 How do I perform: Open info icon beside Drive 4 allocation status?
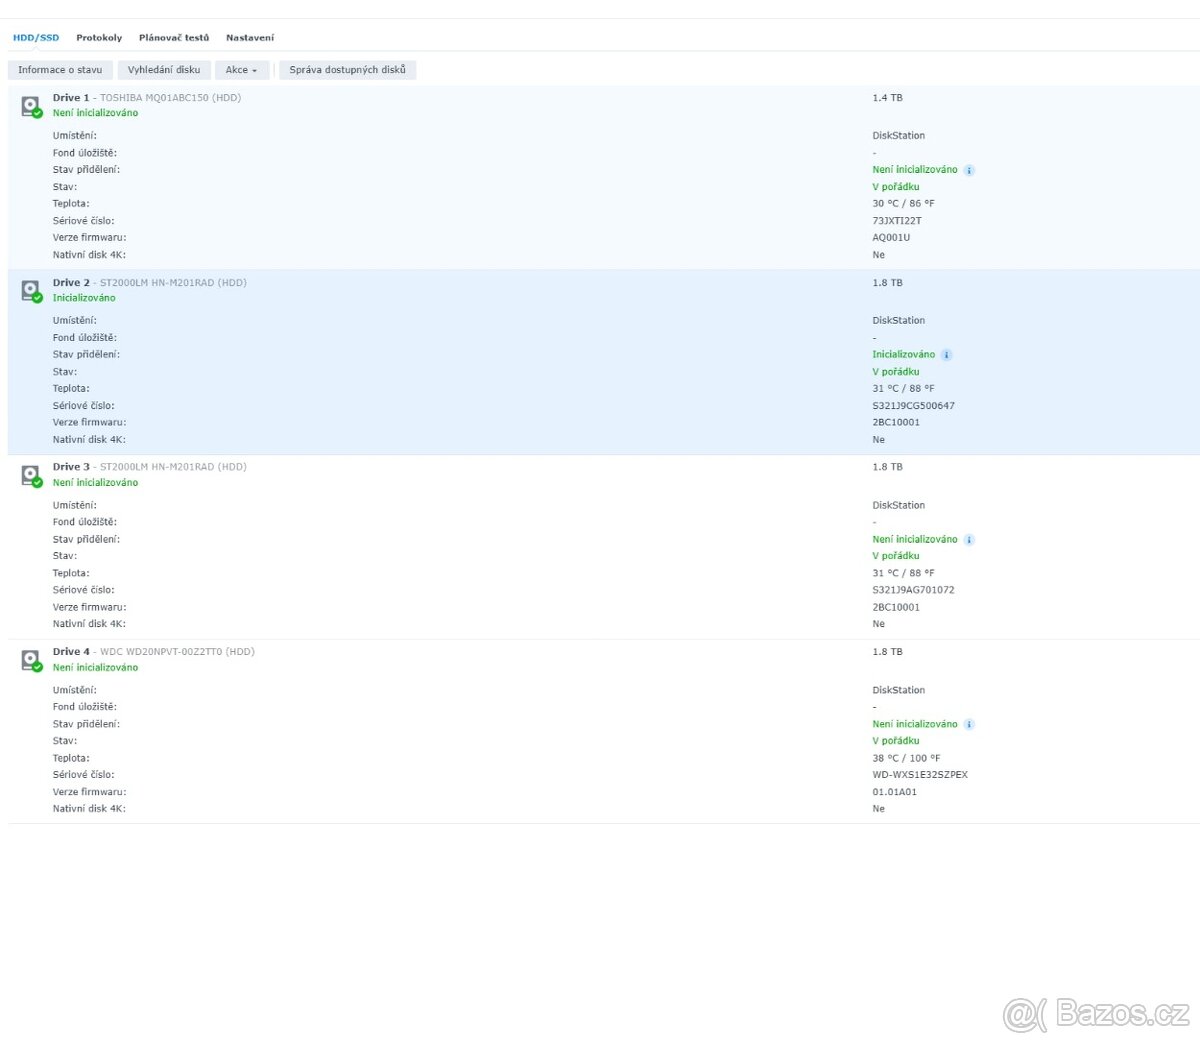pos(969,724)
